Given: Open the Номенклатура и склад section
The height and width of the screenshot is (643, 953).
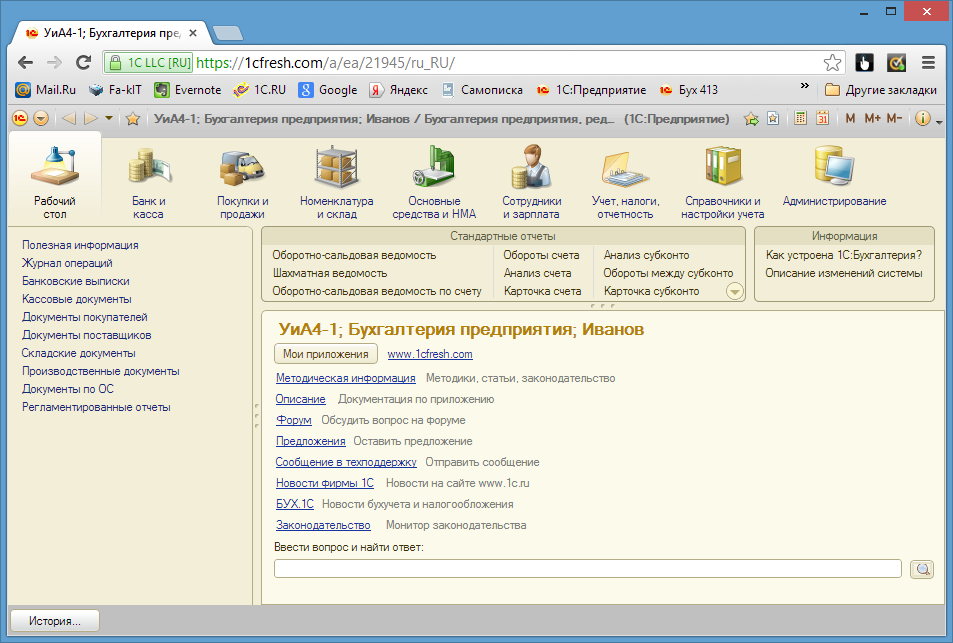Looking at the screenshot, I should 336,181.
